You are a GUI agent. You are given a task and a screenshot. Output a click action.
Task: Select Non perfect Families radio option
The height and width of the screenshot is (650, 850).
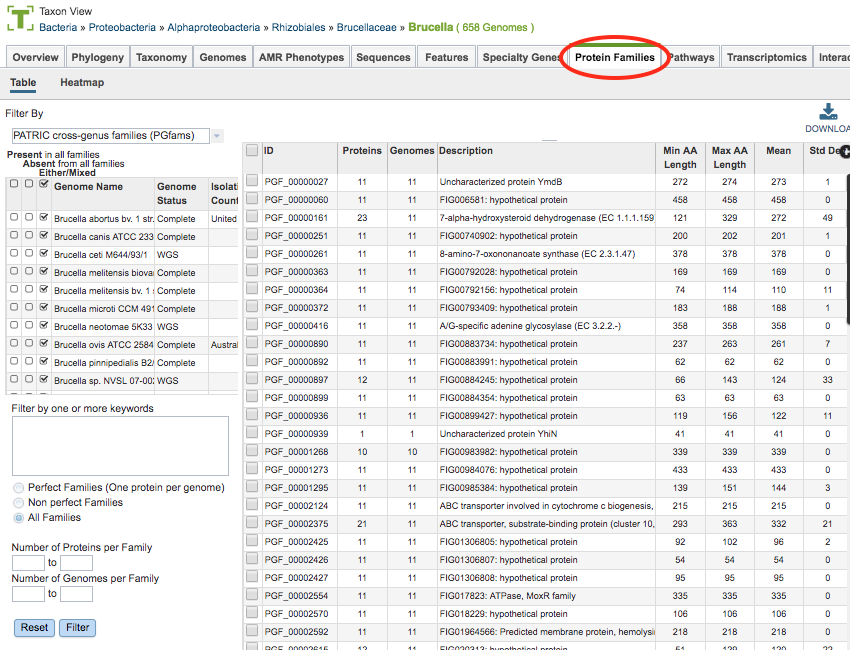point(19,503)
